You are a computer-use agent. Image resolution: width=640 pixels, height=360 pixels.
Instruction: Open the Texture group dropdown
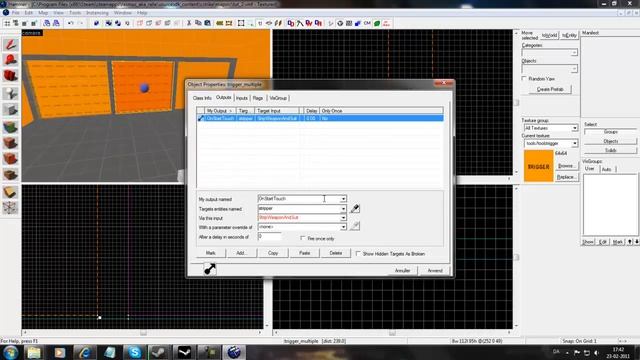[574, 128]
